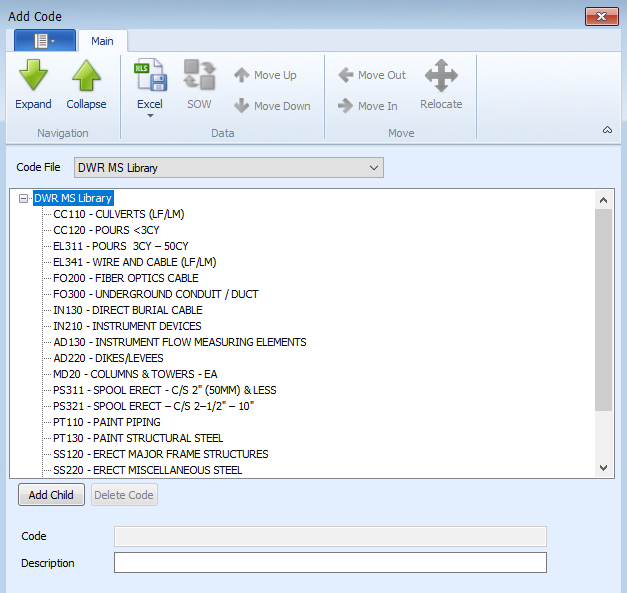Image resolution: width=627 pixels, height=593 pixels.
Task: Select CC110 - CULVERTS tree item
Action: (x=118, y=214)
